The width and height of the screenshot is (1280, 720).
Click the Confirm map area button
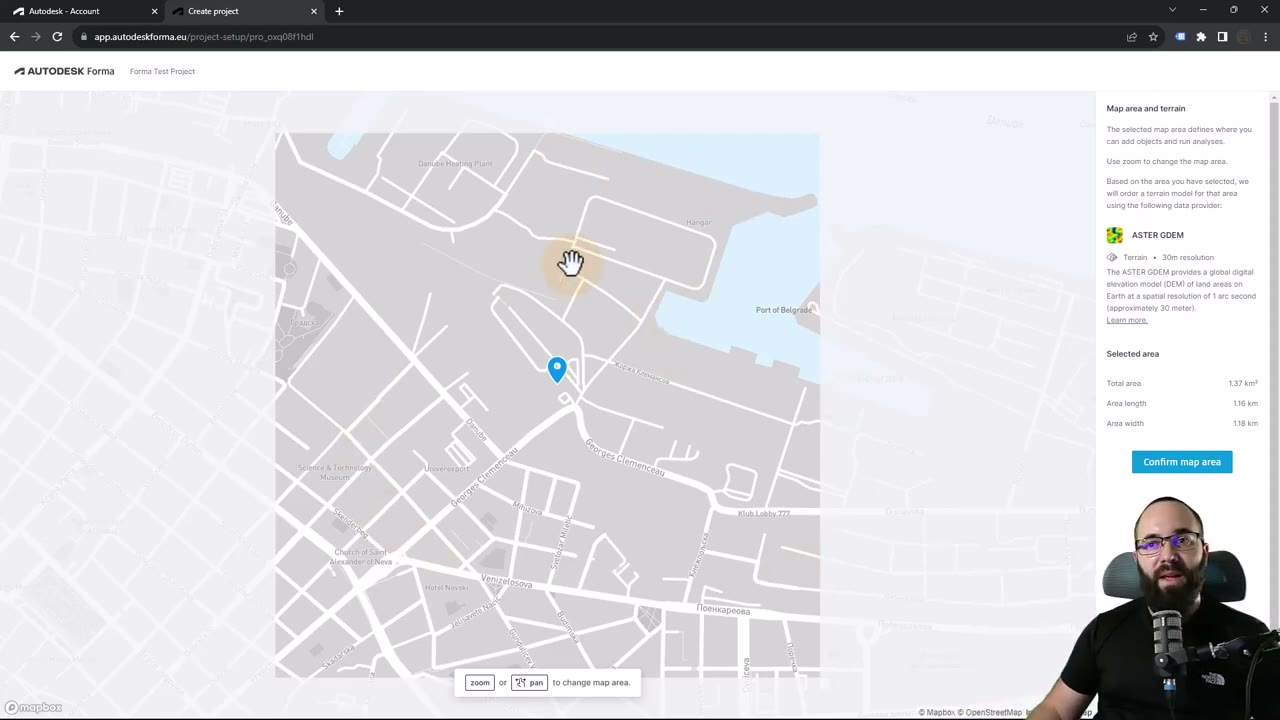click(1182, 462)
